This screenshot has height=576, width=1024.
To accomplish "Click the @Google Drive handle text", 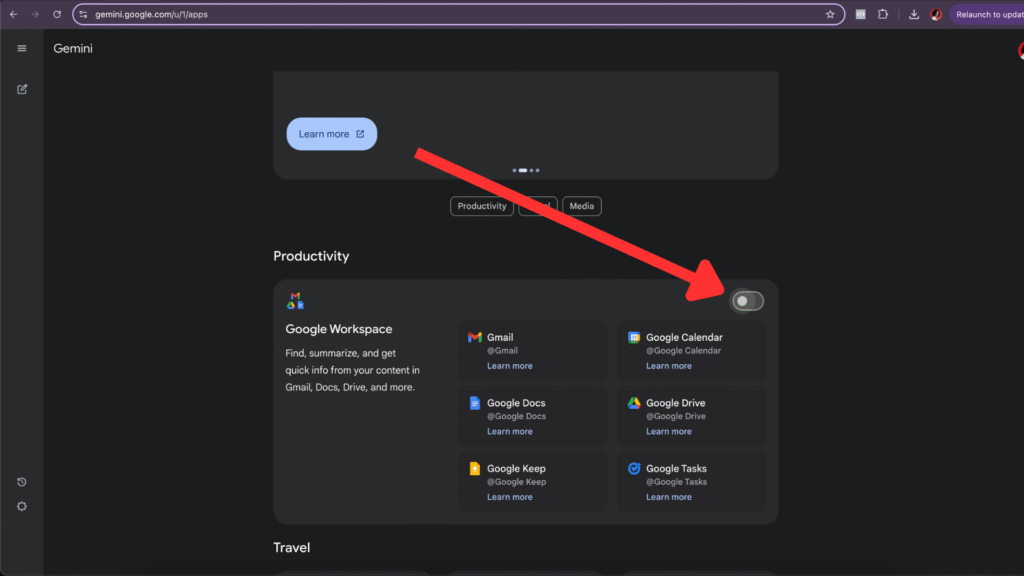I will 676,416.
